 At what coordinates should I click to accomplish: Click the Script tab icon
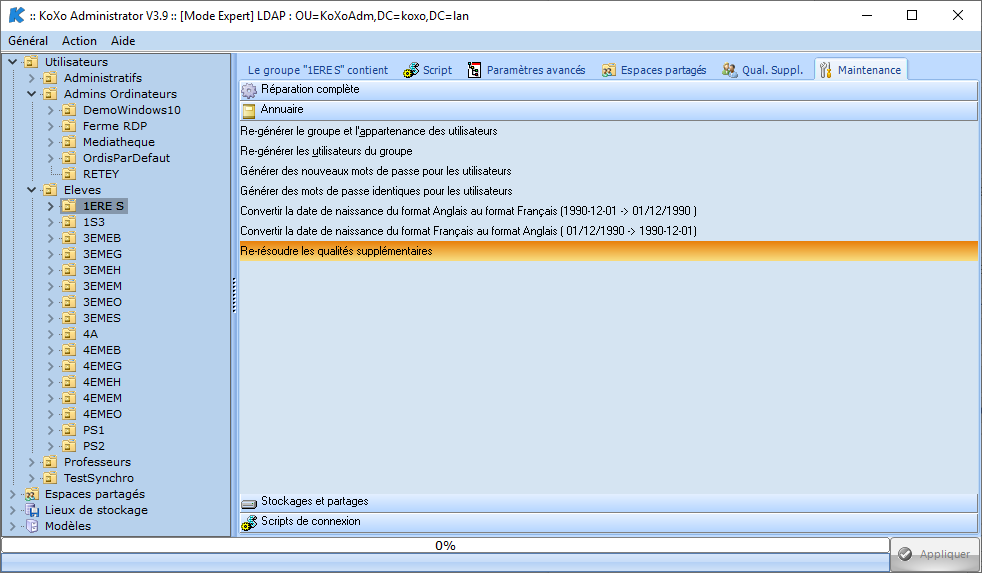click(x=411, y=70)
